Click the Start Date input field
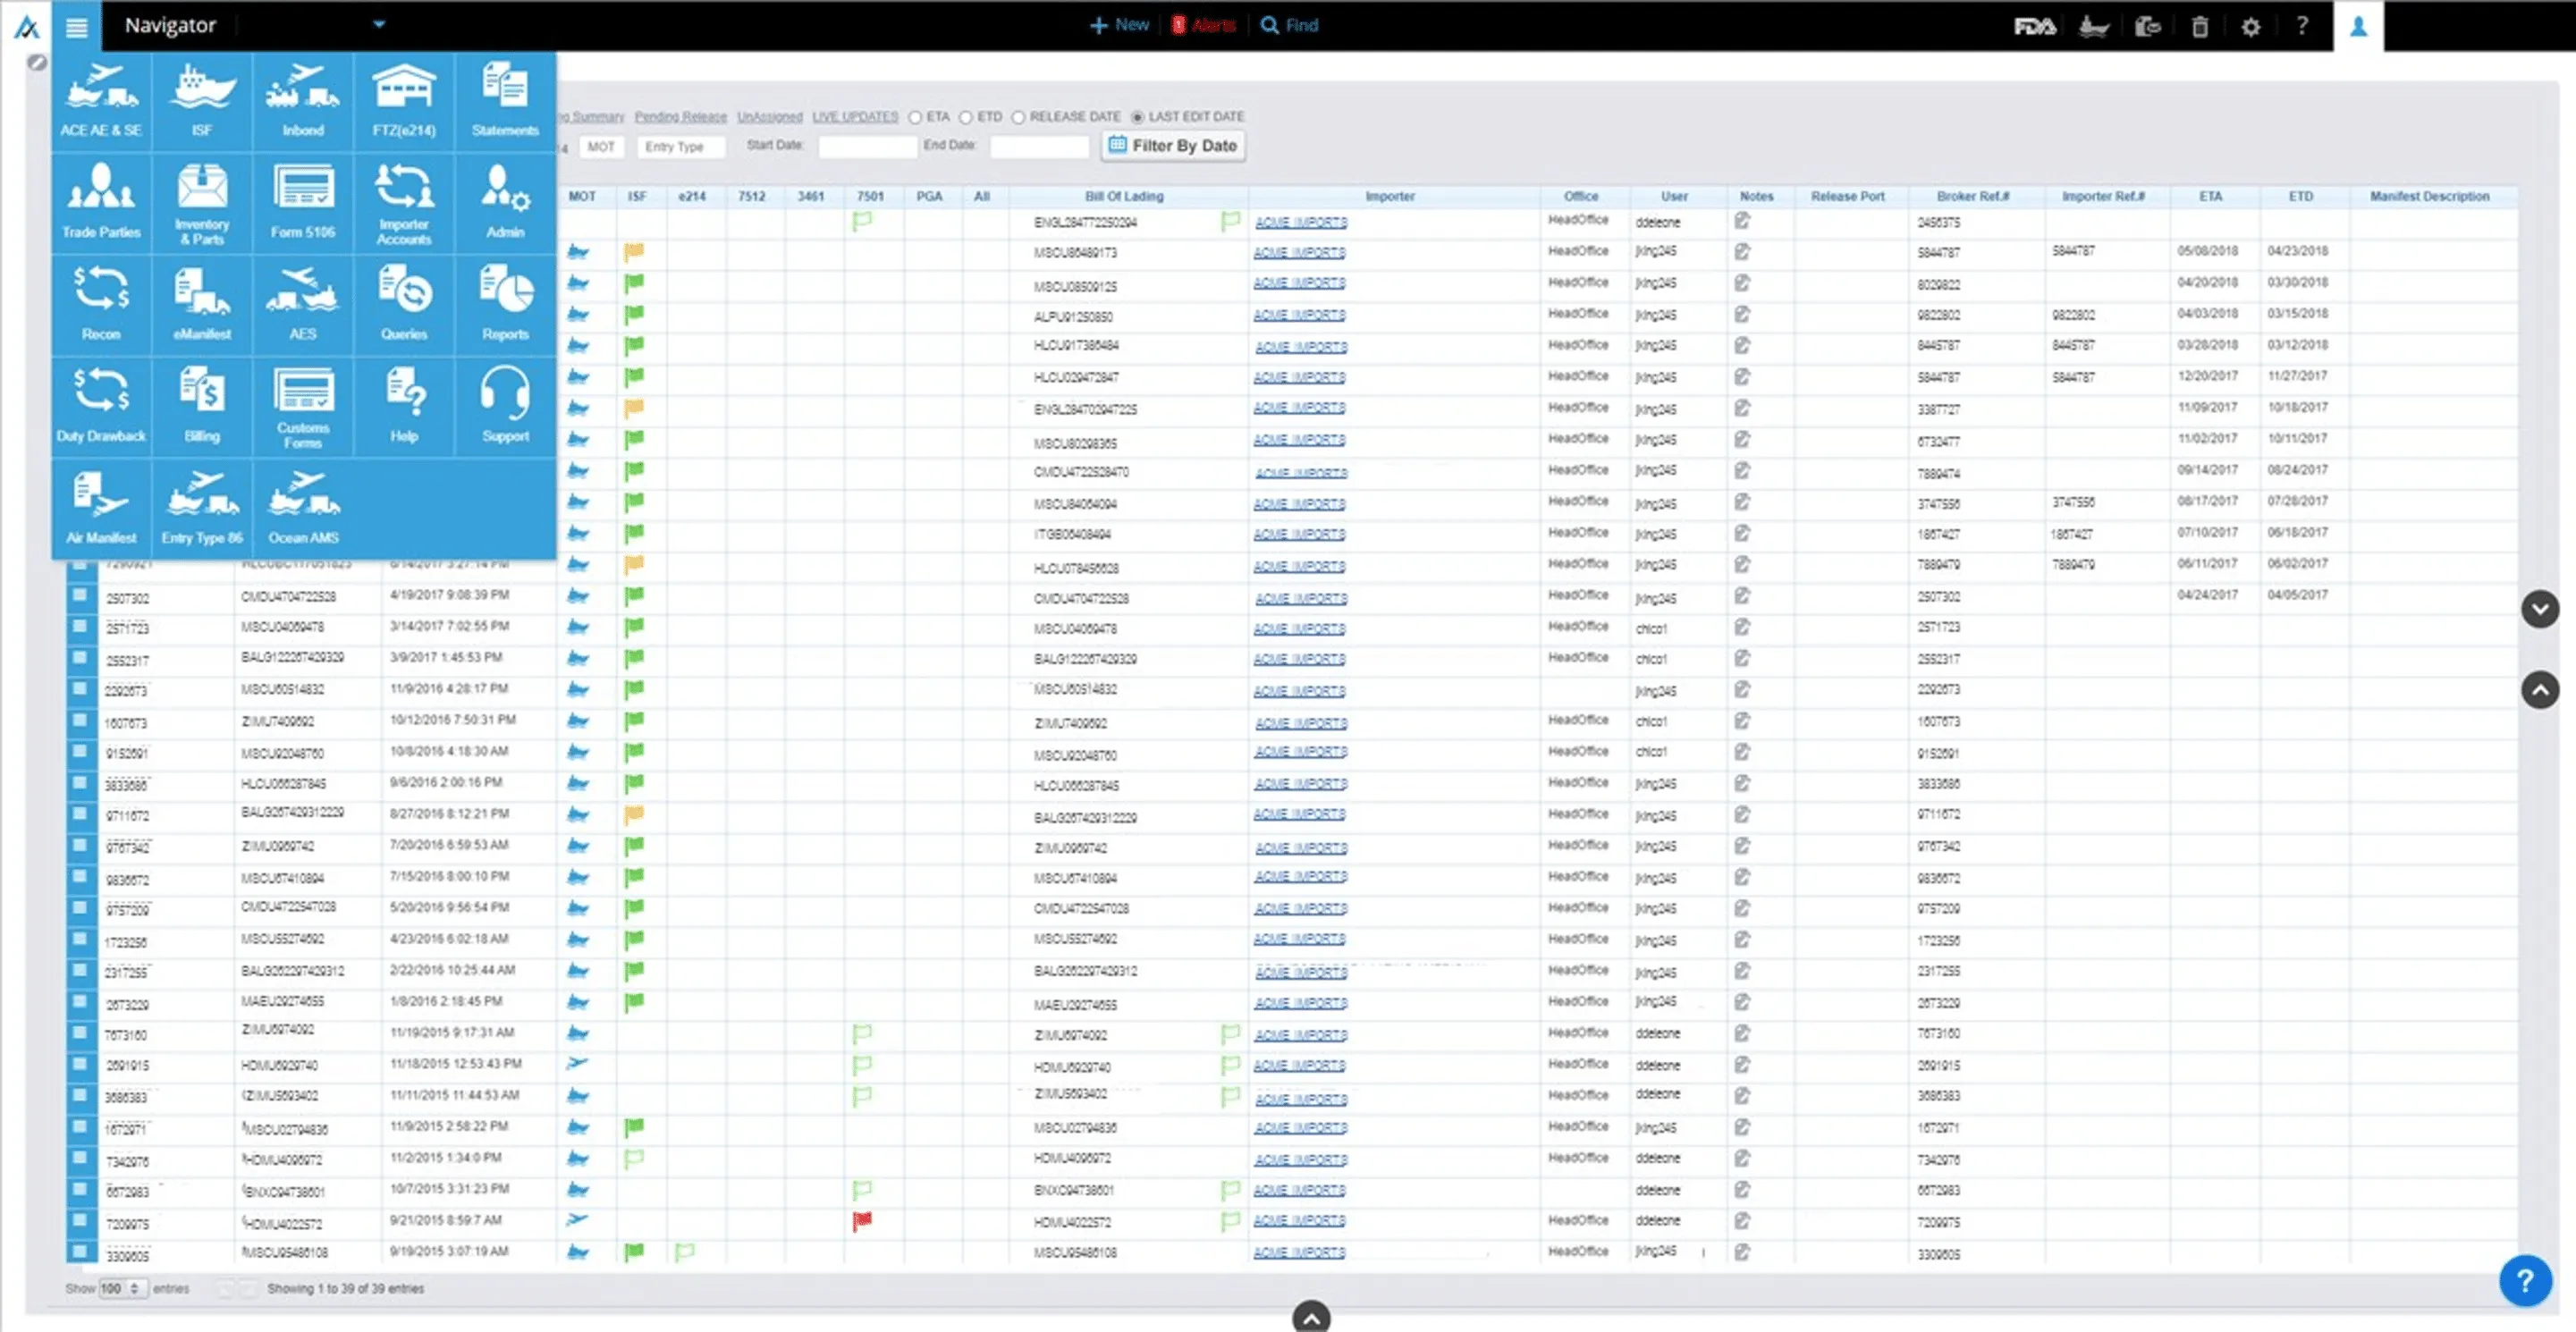Image resolution: width=2576 pixels, height=1332 pixels. pos(866,147)
